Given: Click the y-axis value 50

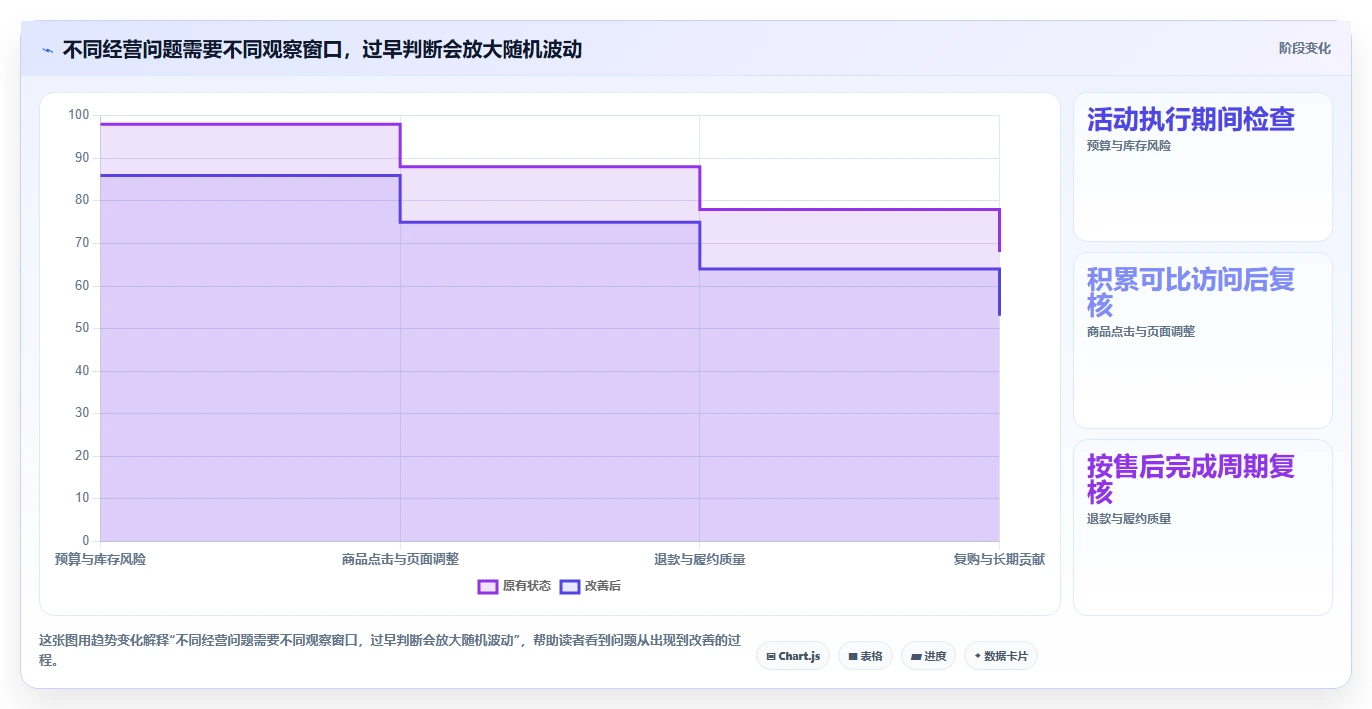Looking at the screenshot, I should point(82,328).
